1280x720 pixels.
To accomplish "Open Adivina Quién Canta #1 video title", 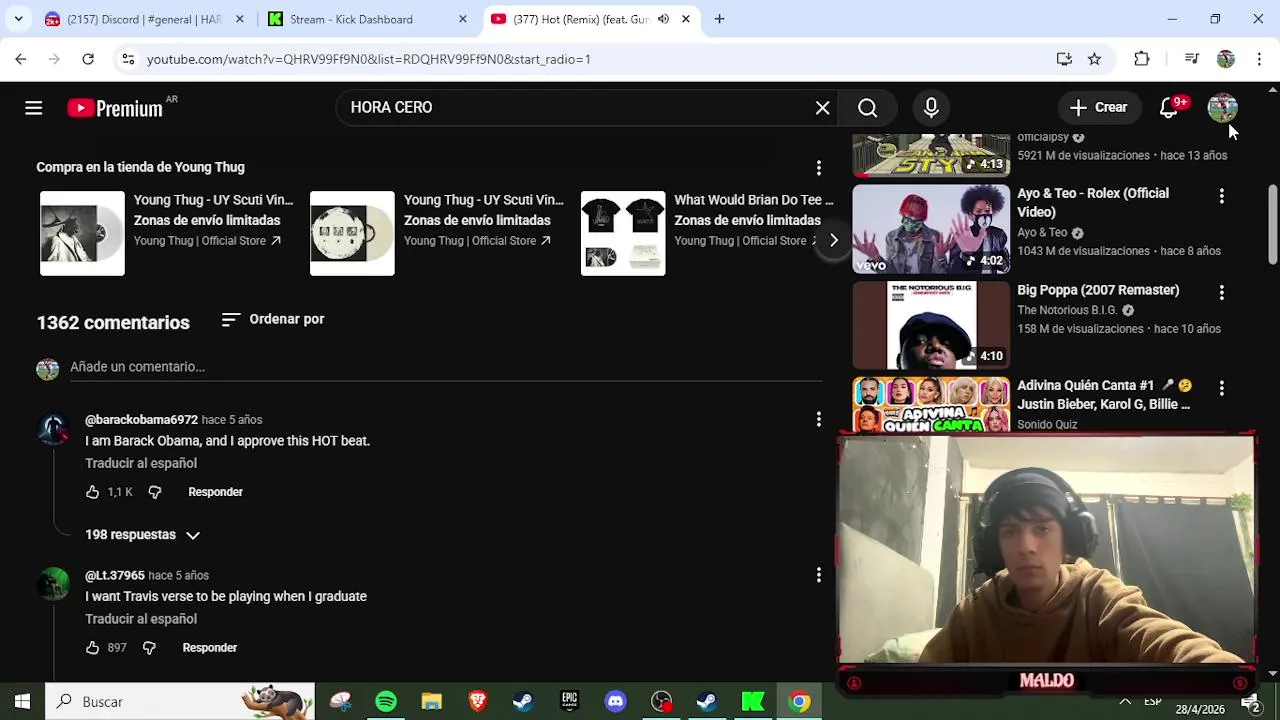I will 1104,395.
